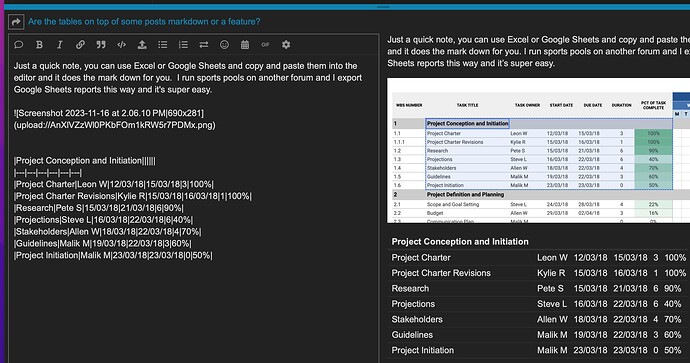Click the 'Projections' cell in the preview table
The width and height of the screenshot is (690, 363).
[413, 304]
